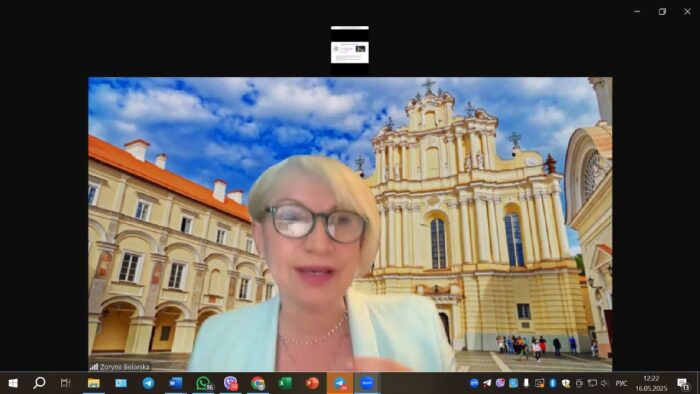The width and height of the screenshot is (700, 394).
Task: Open PowerPoint from the taskbar
Action: (312, 383)
